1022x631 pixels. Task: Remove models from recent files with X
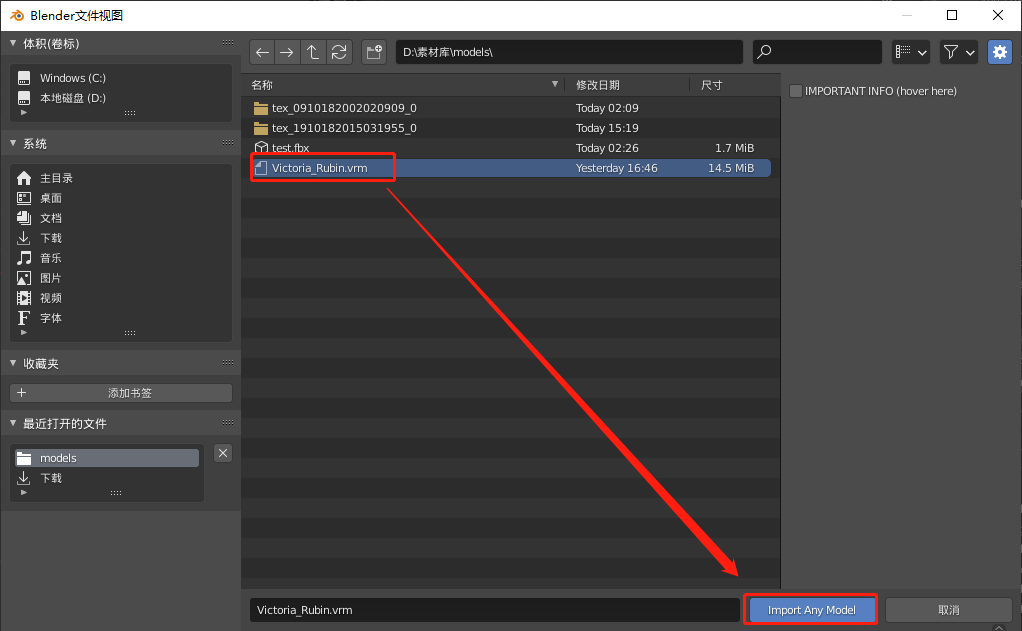pyautogui.click(x=222, y=452)
